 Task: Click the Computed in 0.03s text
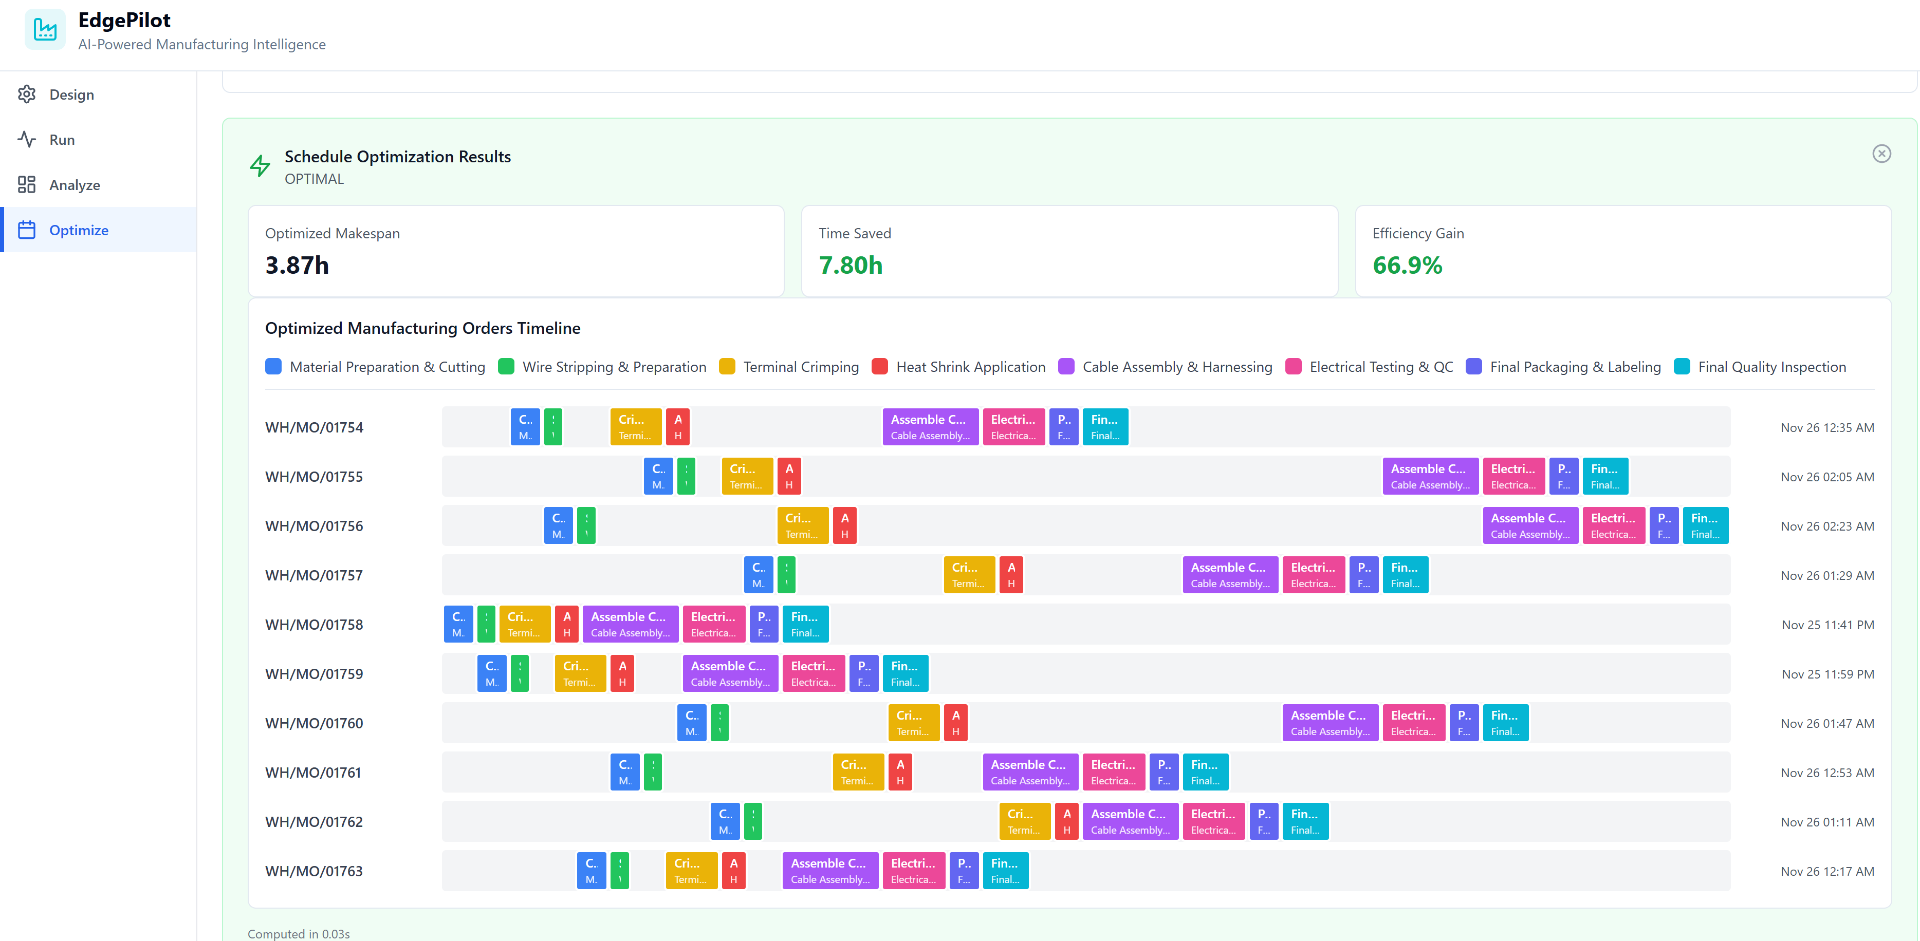click(299, 933)
